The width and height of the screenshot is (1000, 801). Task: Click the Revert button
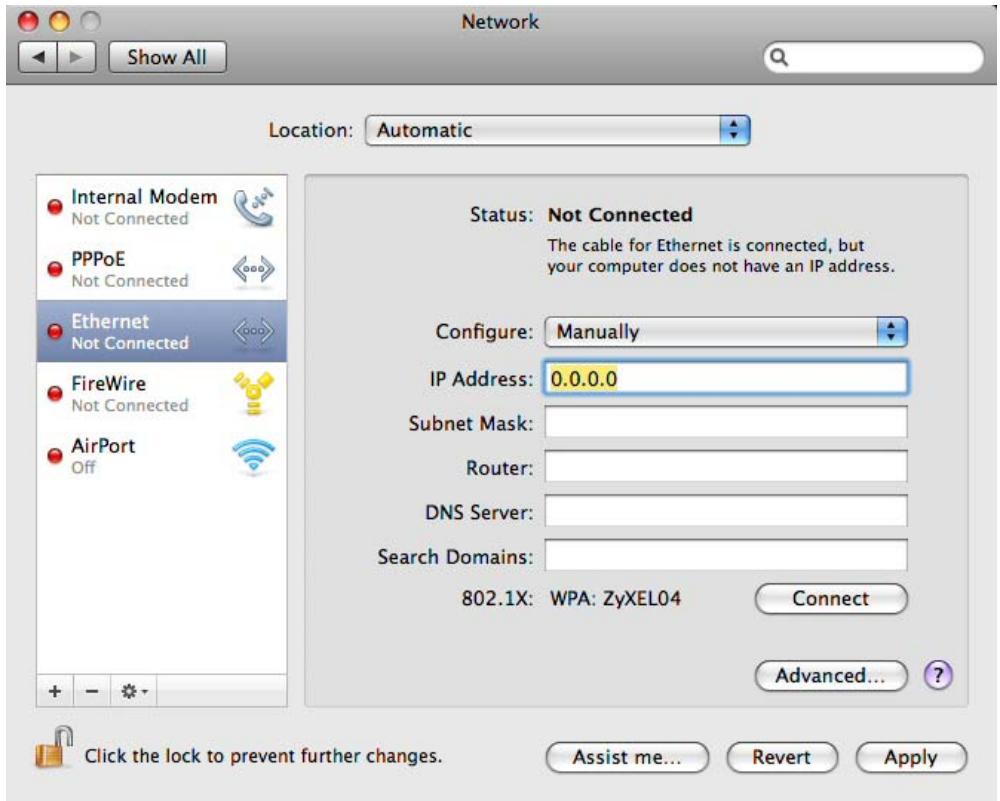pyautogui.click(x=782, y=757)
